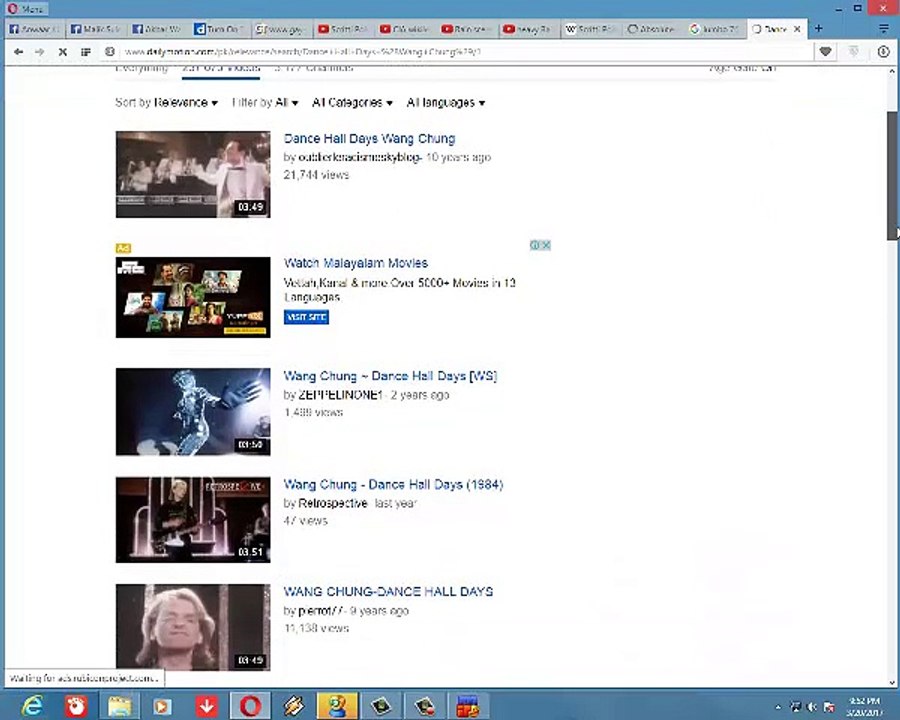Switch to the Malik Facebook tab

coord(95,29)
